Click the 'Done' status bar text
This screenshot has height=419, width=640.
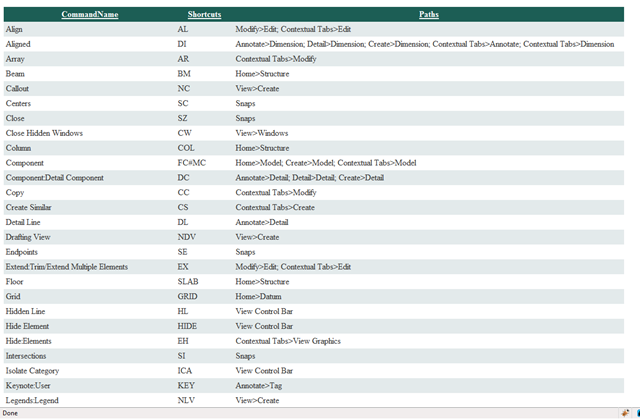click(x=10, y=413)
